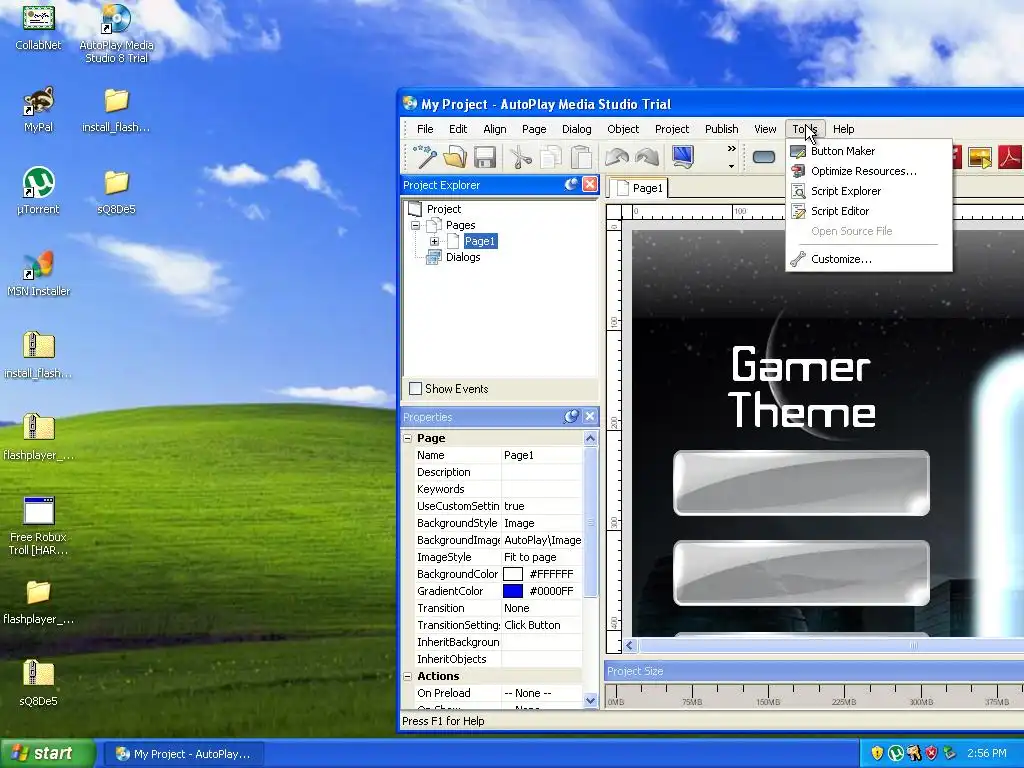Open the µTorrent desktop shortcut
This screenshot has height=768, width=1024.
coord(39,191)
